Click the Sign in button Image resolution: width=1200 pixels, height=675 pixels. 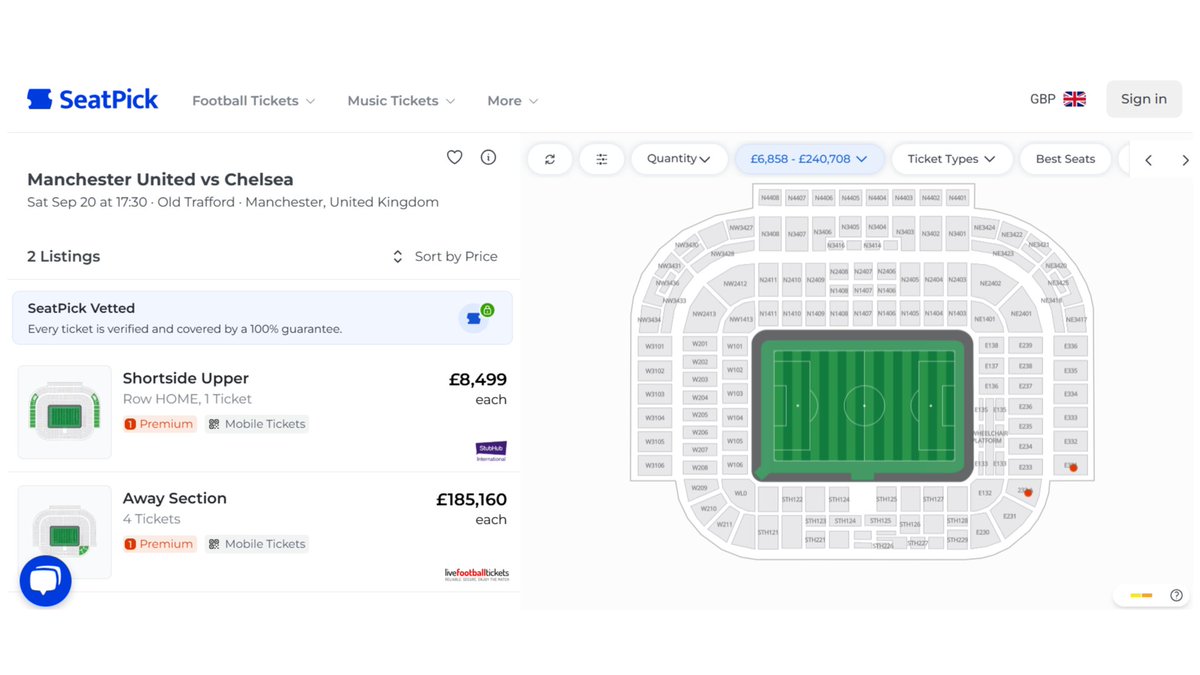(x=1143, y=99)
